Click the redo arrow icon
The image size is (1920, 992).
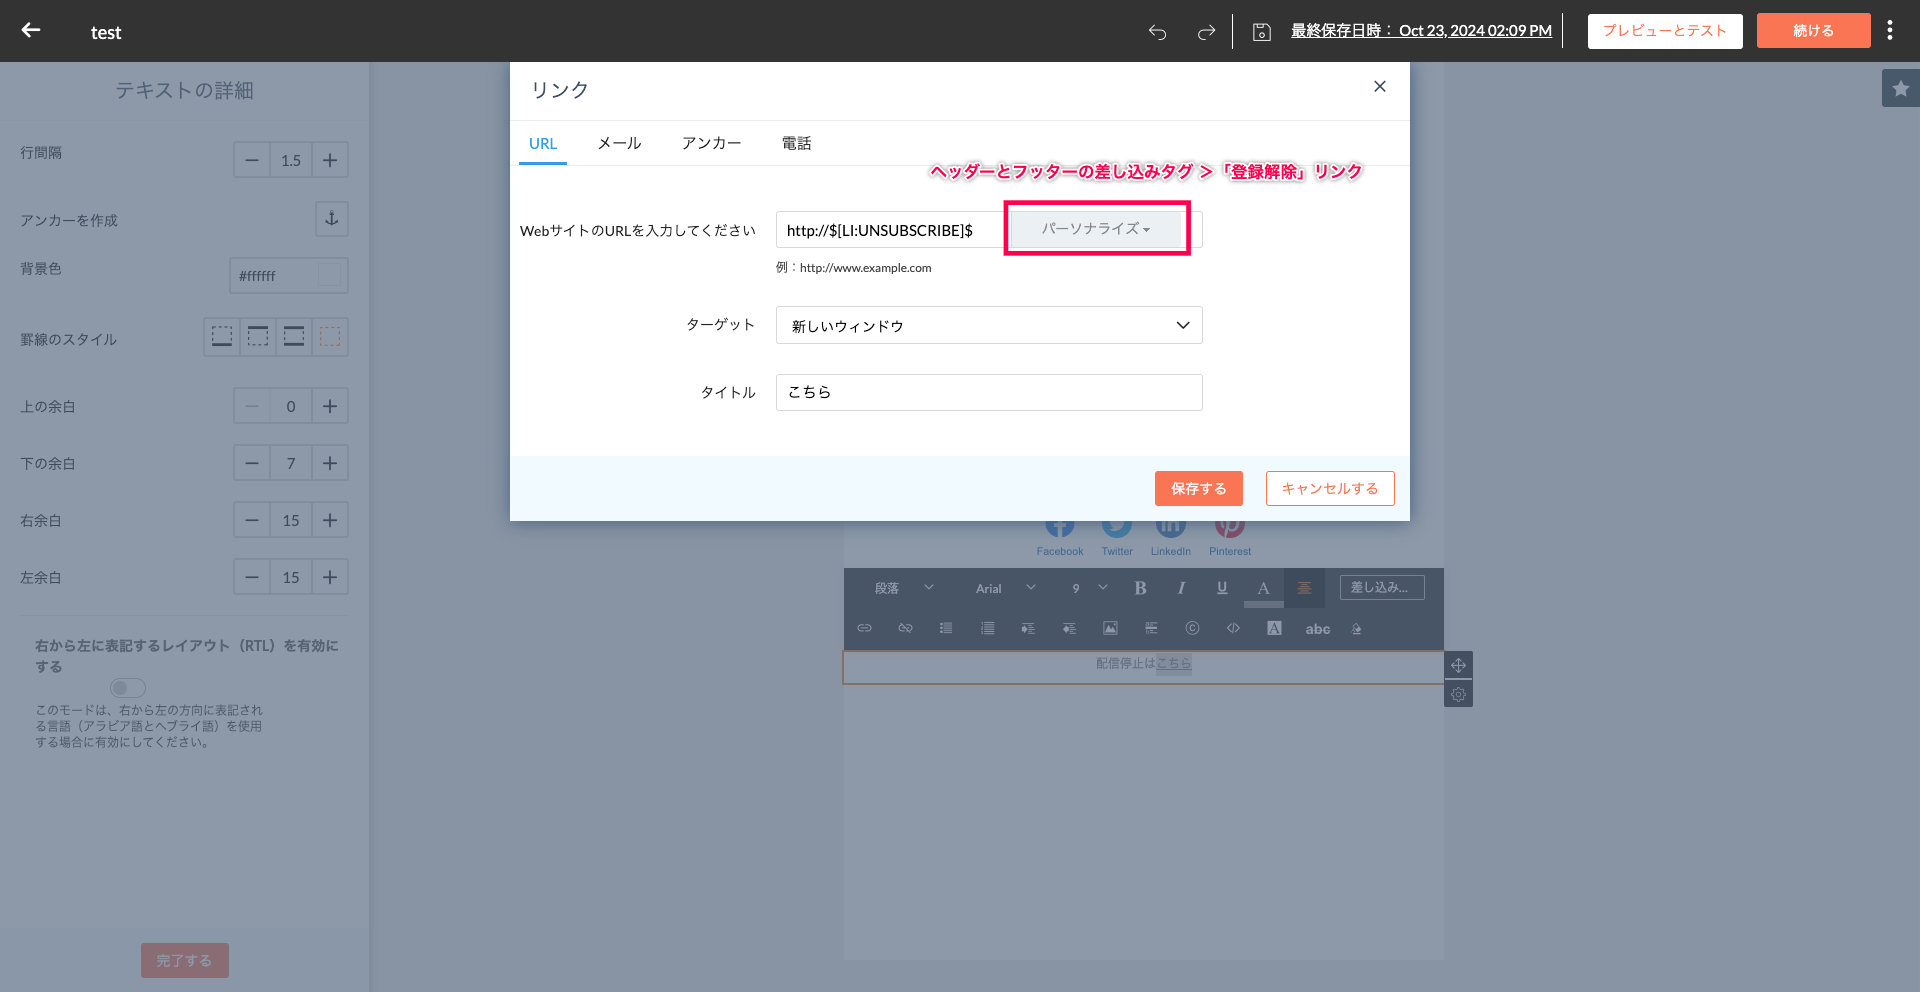point(1206,32)
